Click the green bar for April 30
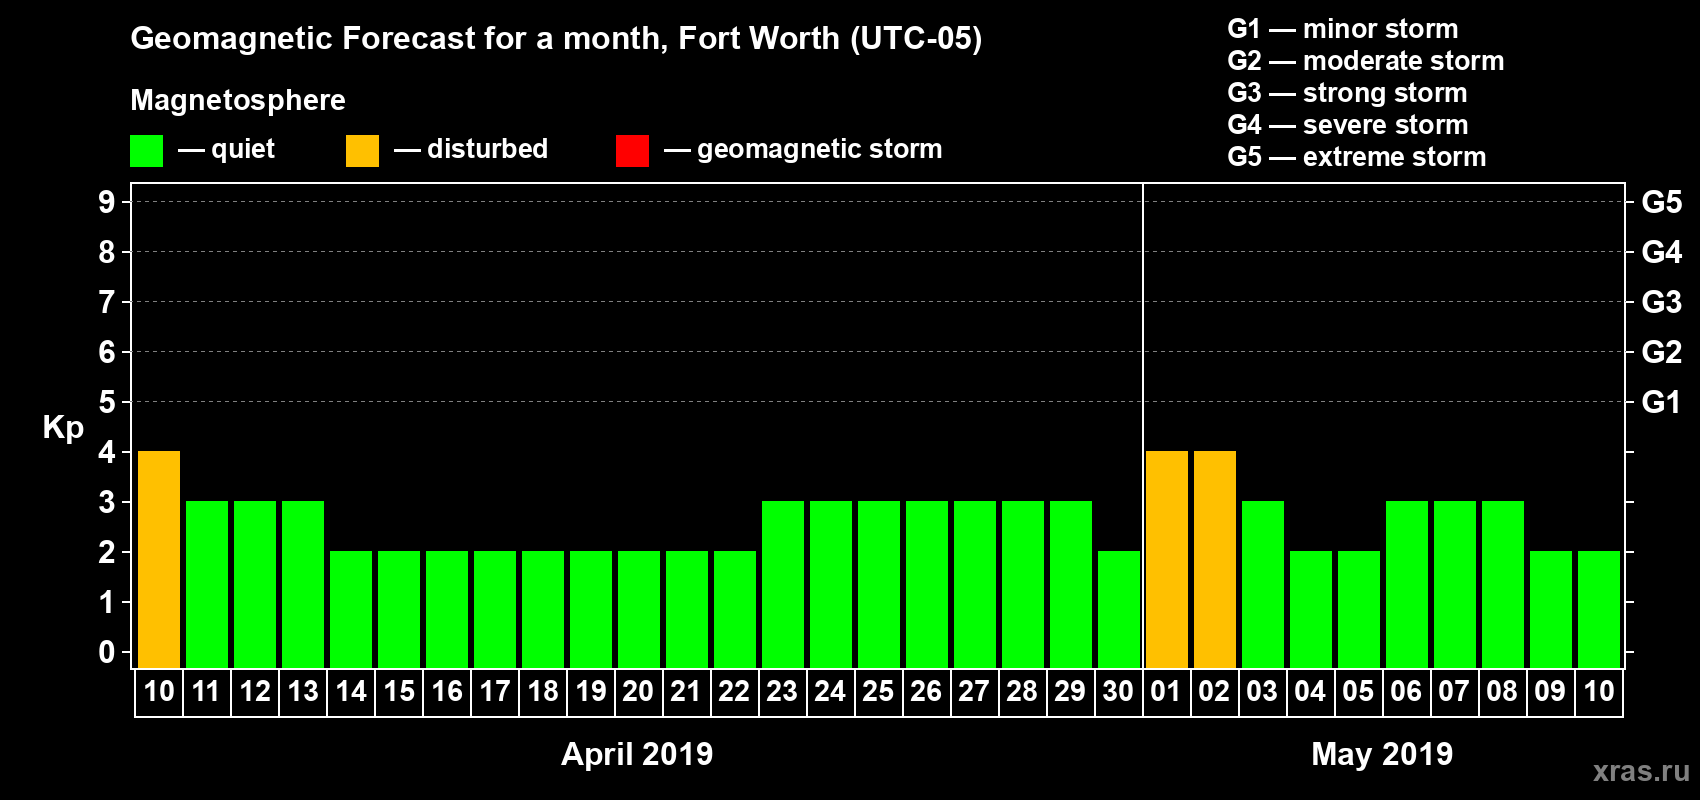1700x800 pixels. coord(1118,609)
